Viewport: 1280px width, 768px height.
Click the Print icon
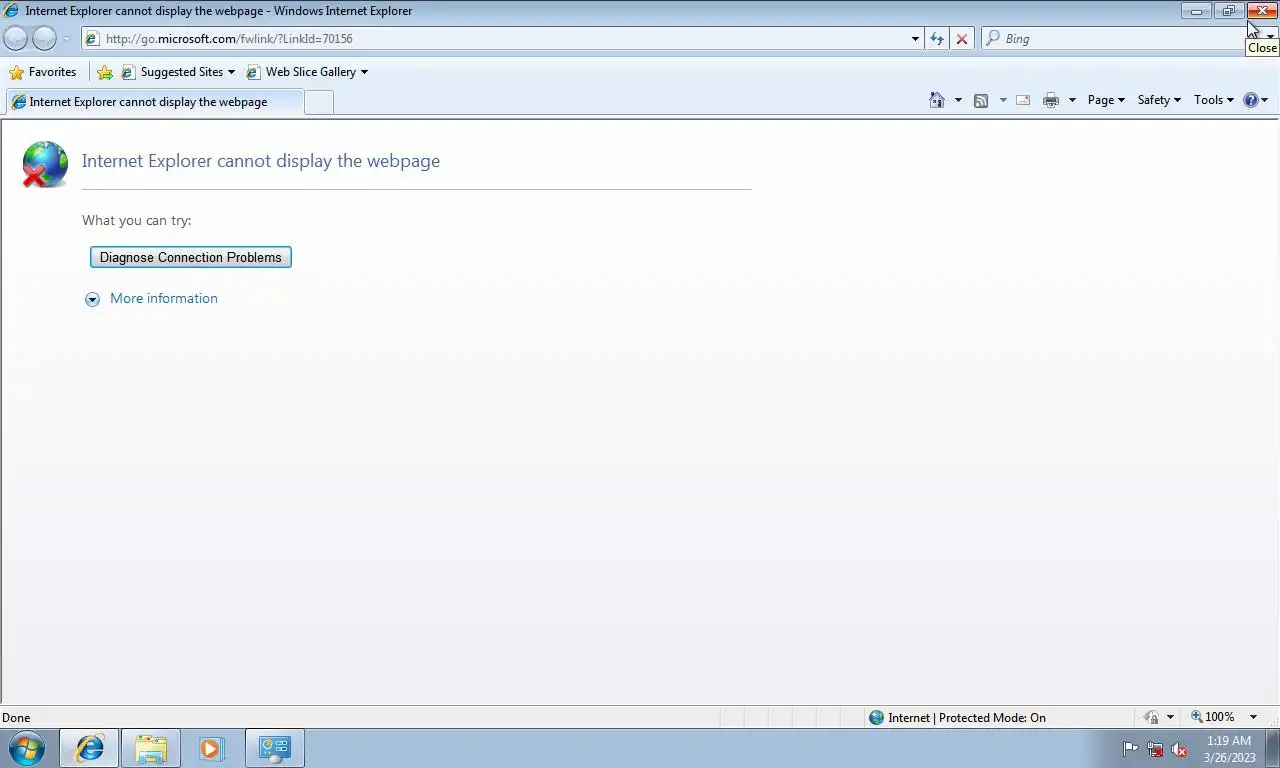[x=1050, y=100]
